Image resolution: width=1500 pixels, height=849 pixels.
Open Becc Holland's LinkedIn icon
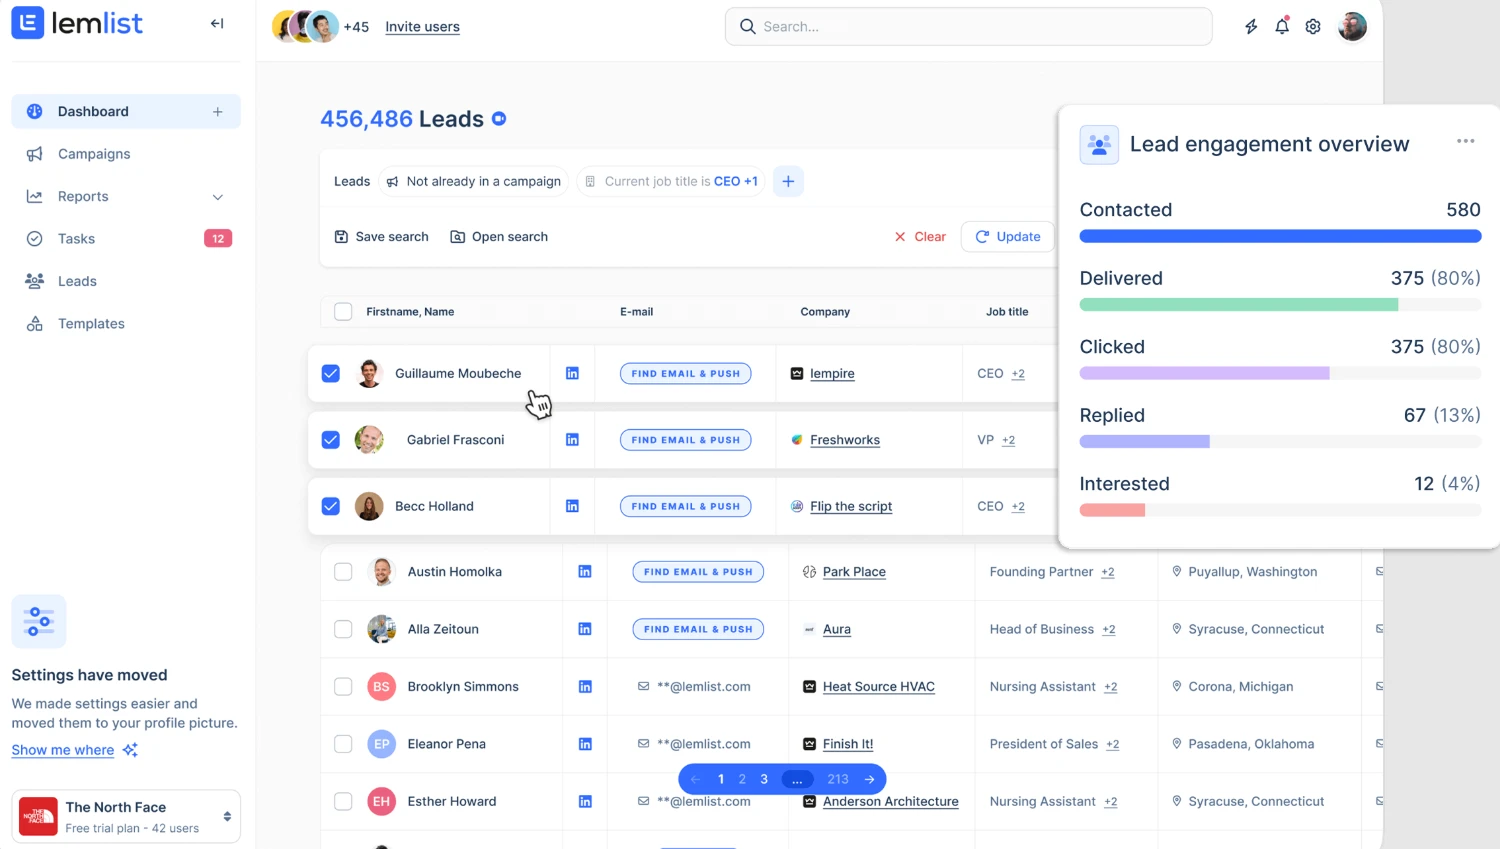point(572,506)
